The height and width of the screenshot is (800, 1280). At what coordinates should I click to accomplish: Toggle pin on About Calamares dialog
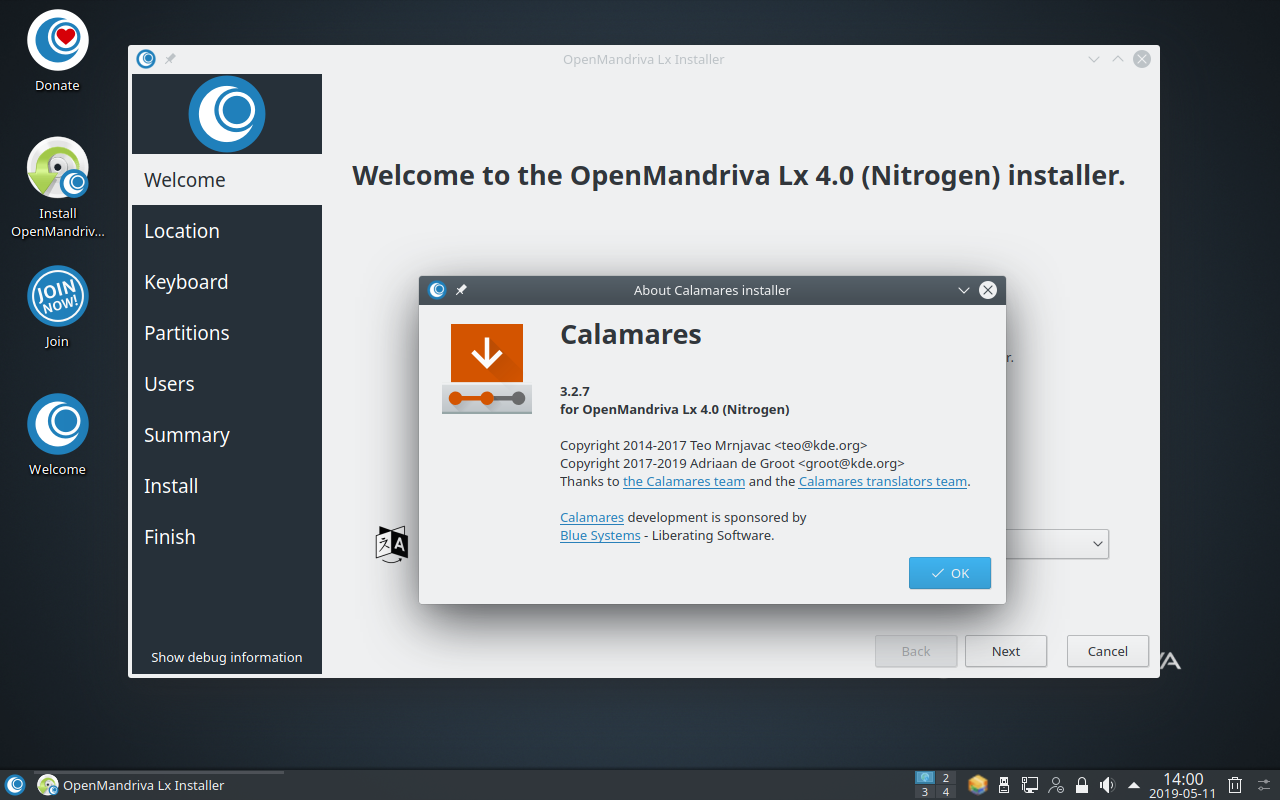(x=461, y=290)
